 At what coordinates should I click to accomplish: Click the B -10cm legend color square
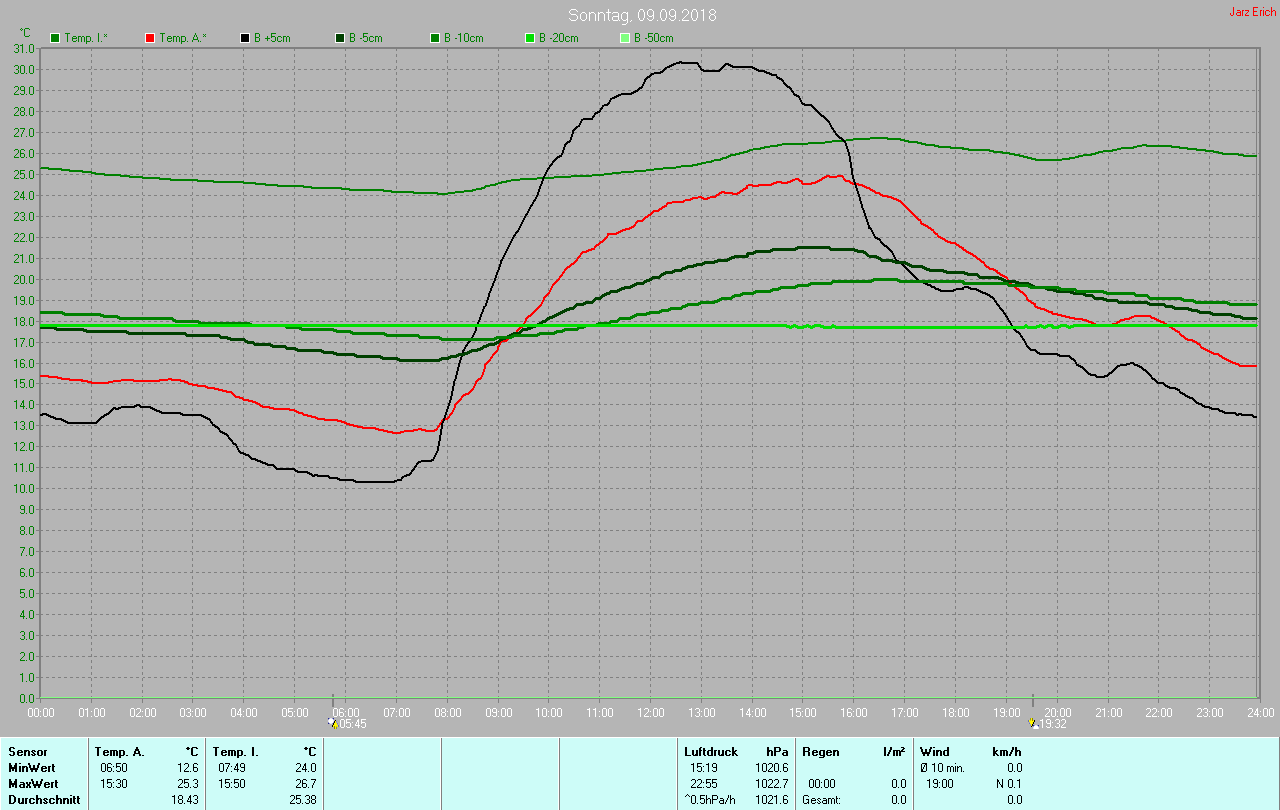(435, 38)
